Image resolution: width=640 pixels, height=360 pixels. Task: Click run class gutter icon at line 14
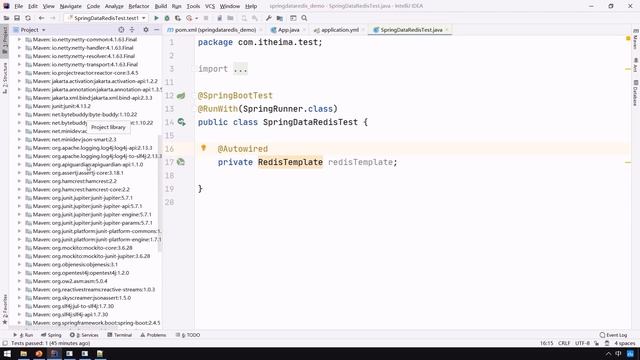coord(181,122)
